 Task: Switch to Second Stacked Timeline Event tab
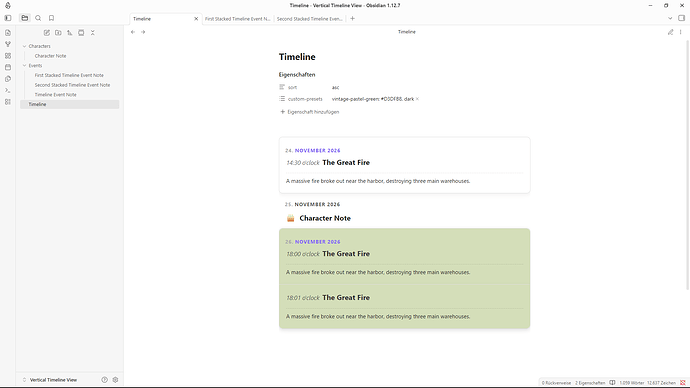click(x=309, y=18)
